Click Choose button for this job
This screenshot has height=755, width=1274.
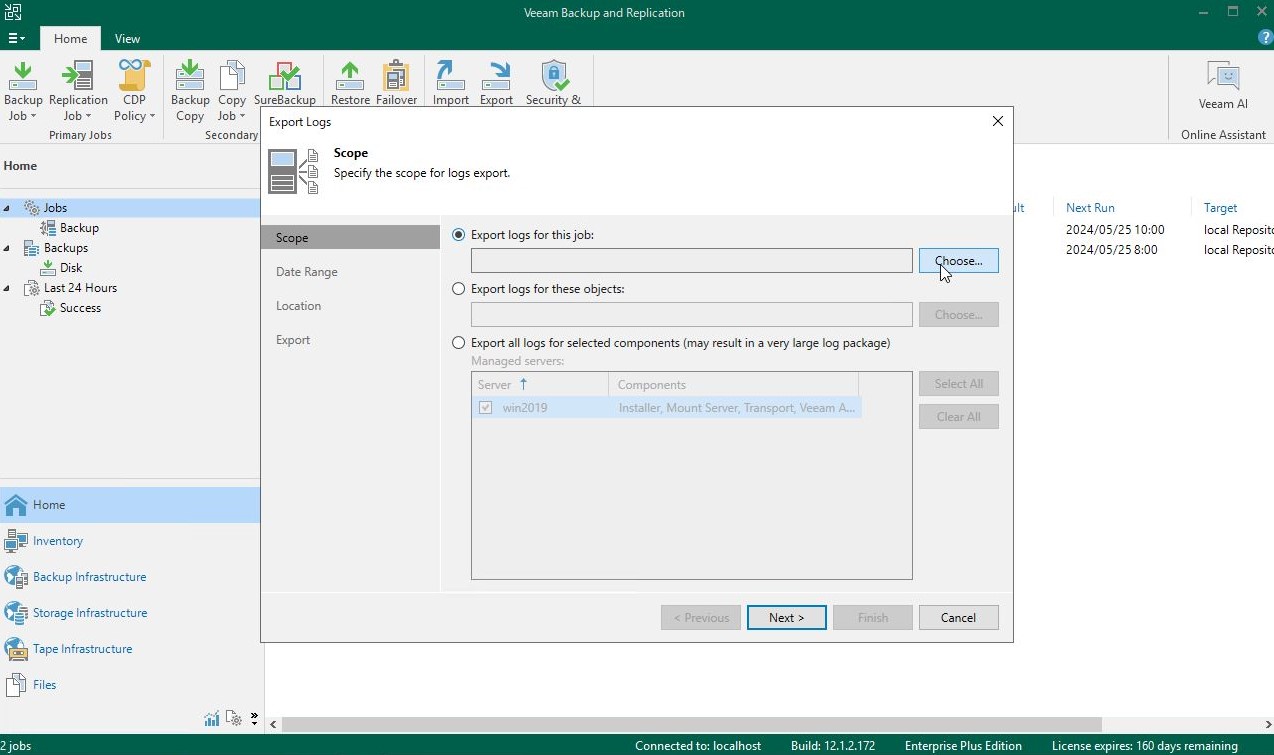tap(958, 261)
